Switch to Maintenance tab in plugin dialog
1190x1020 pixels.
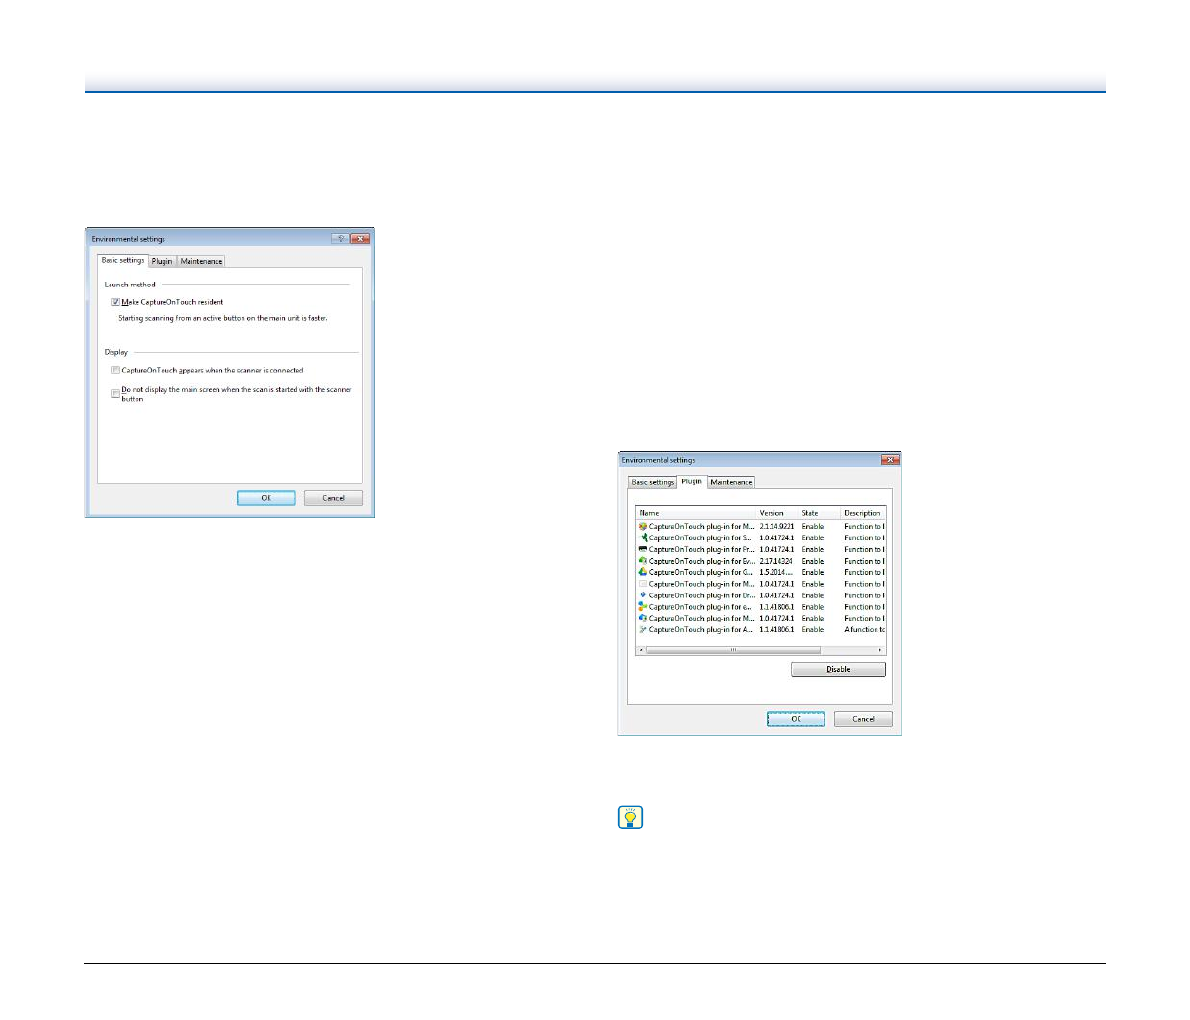(x=731, y=482)
